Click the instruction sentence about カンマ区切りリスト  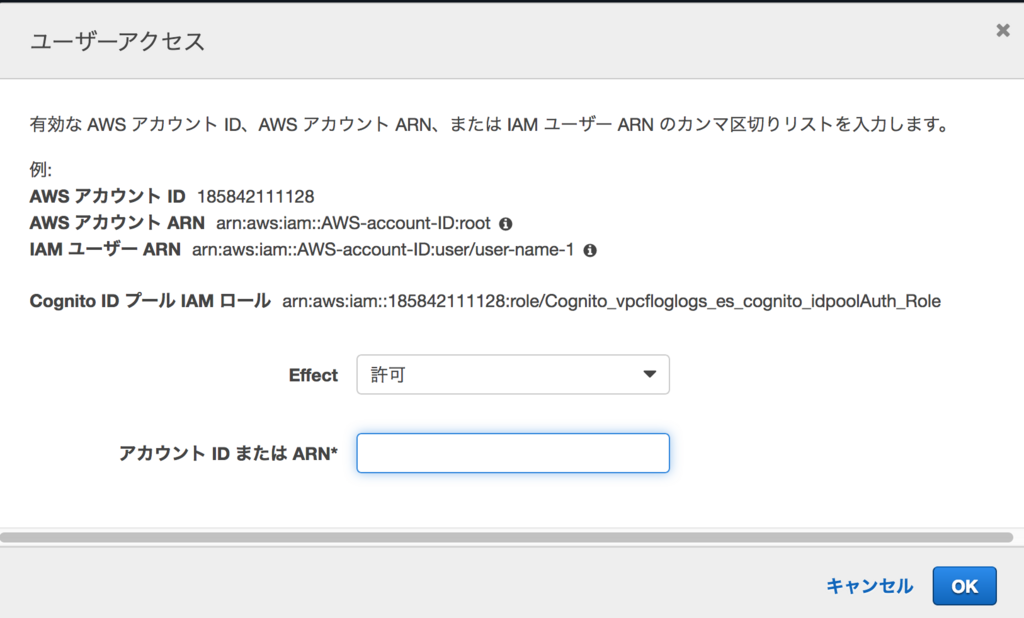(490, 124)
